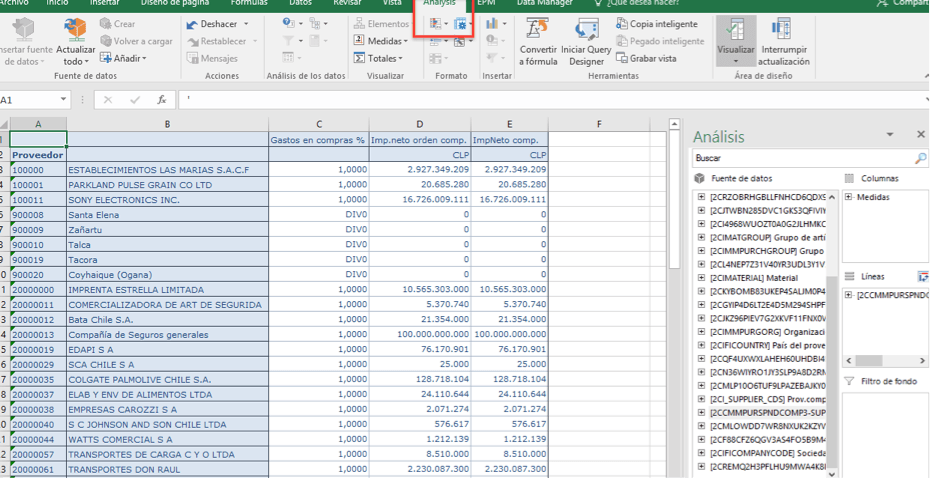Expand the [2CIMATERIAL] Material node
Viewport: 930px width, 478px height.
click(701, 278)
